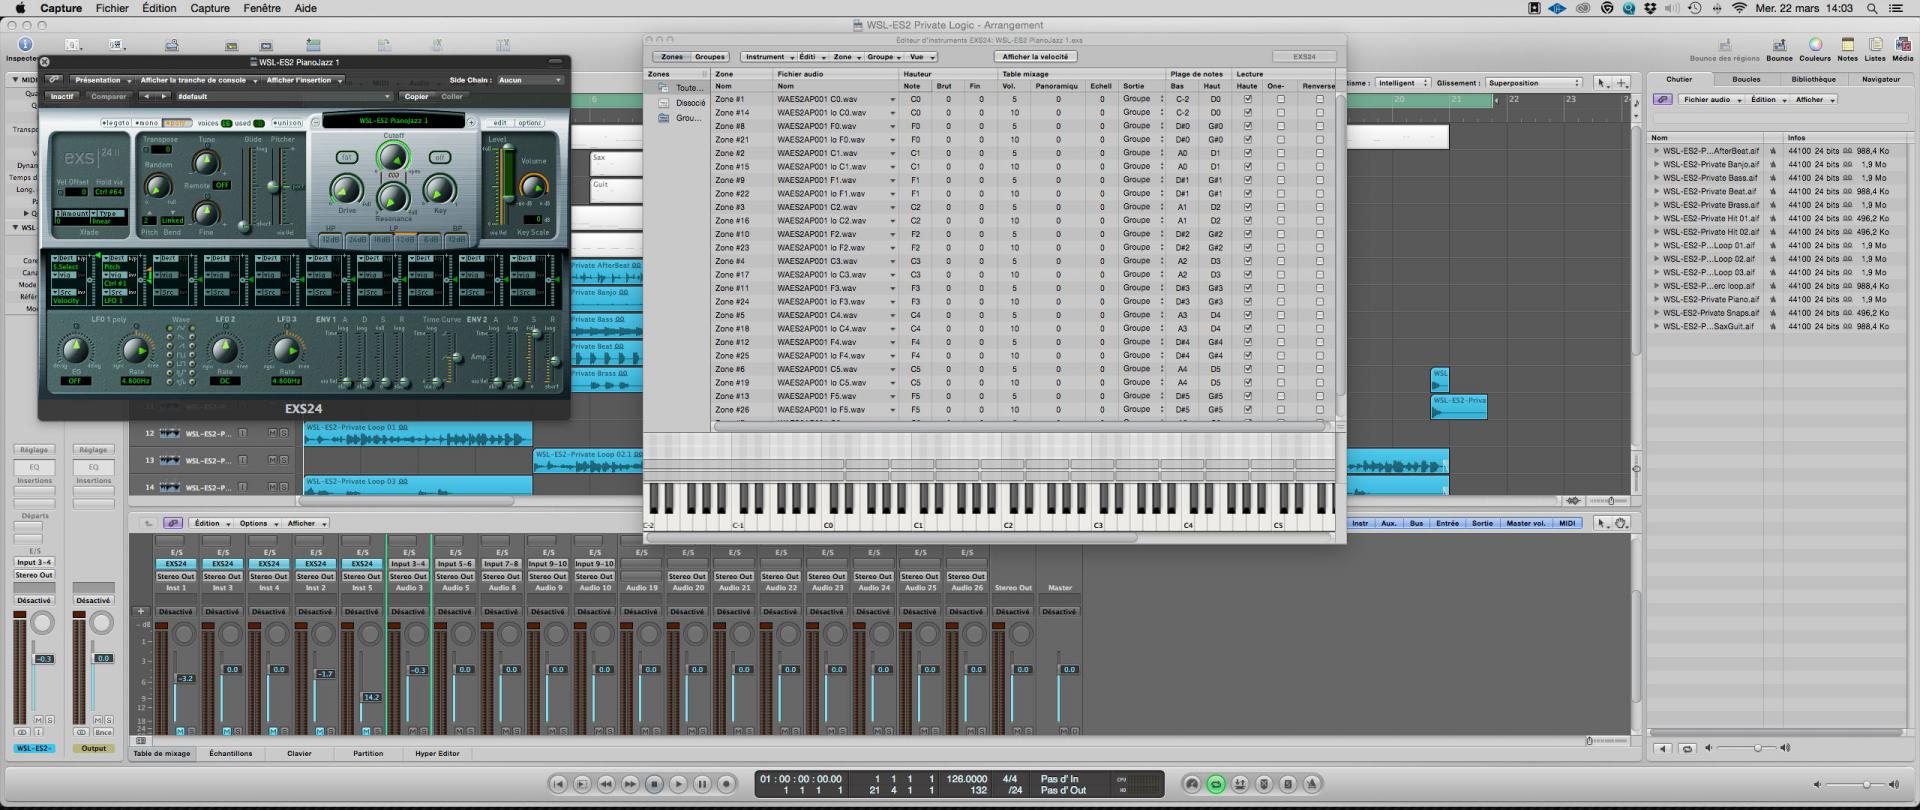Toggle Reverse checkbox for Zone #14
This screenshot has width=1920, height=810.
tap(1319, 113)
